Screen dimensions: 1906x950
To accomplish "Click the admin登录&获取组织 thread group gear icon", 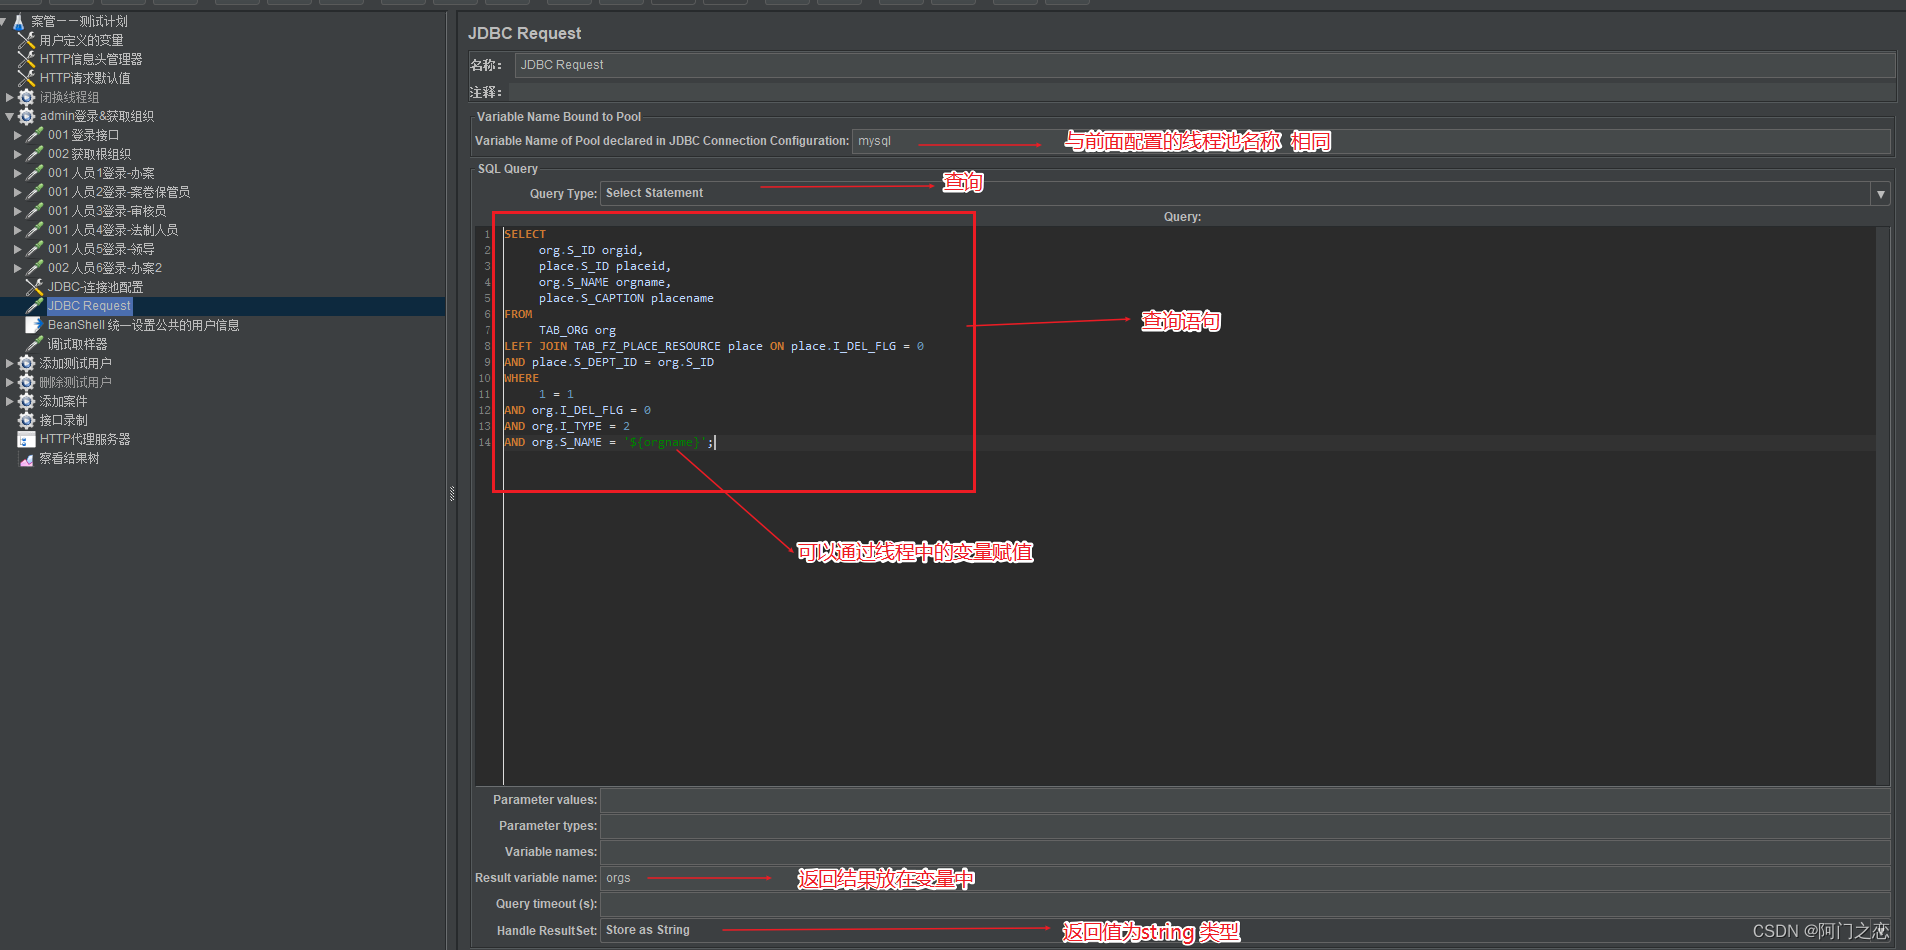I will (27, 116).
